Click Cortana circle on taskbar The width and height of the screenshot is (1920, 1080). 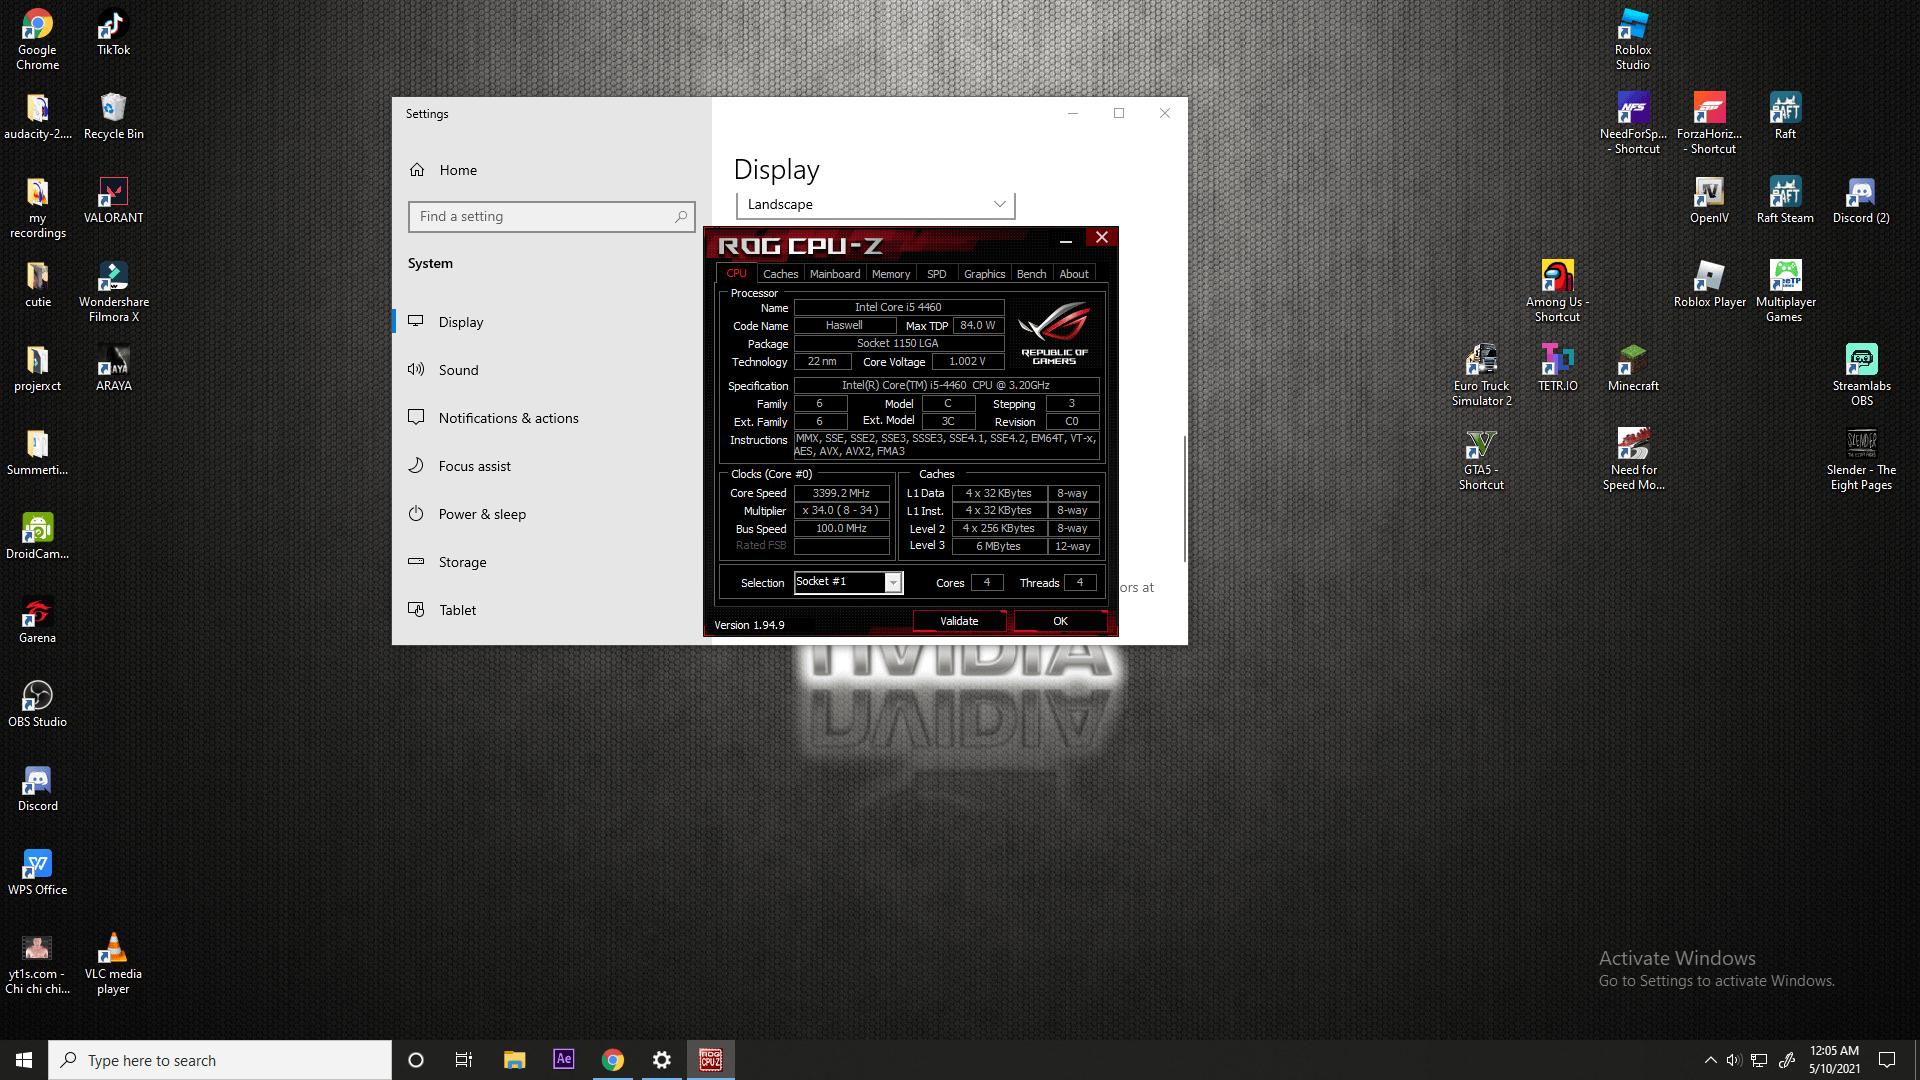[x=416, y=1060]
